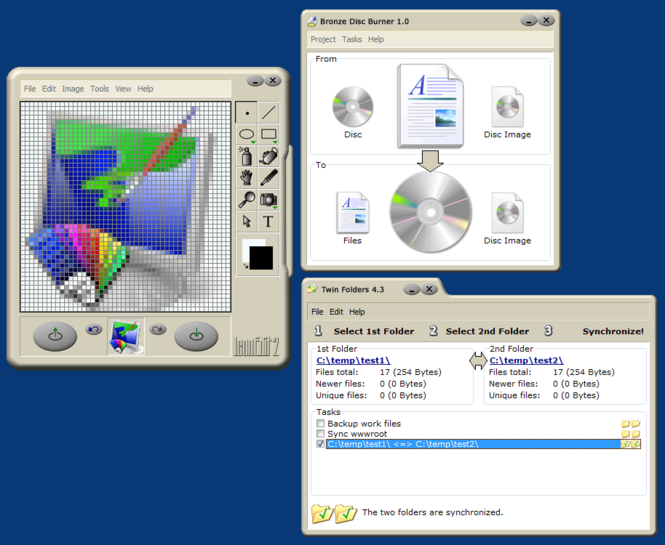Open the Tasks menu in Disc Burner

point(352,39)
